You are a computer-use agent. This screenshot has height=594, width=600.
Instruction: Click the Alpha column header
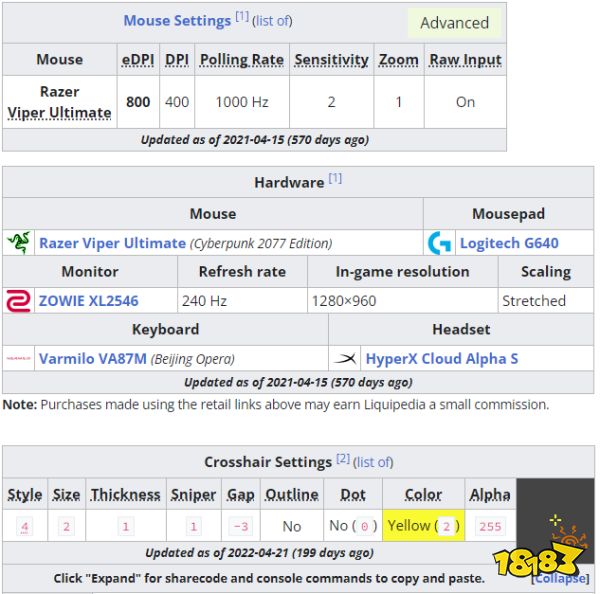pyautogui.click(x=490, y=495)
